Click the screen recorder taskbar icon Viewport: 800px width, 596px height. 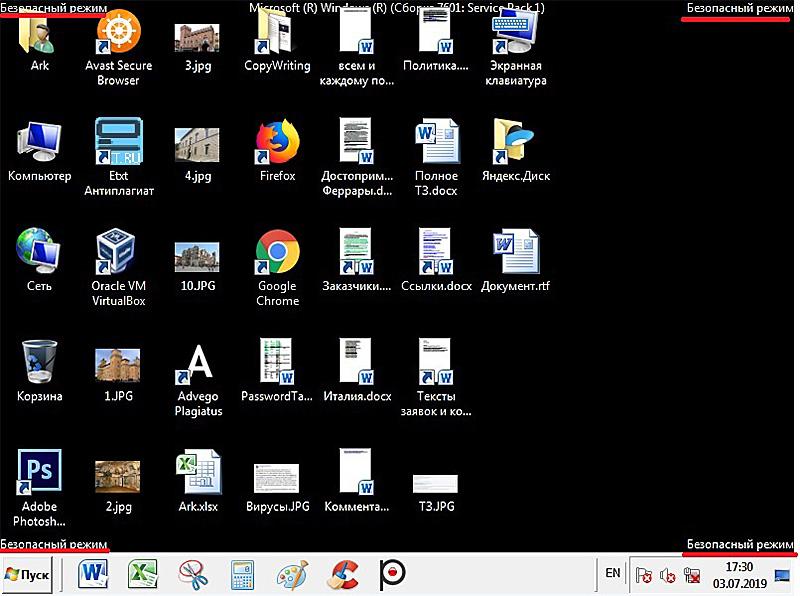point(392,574)
